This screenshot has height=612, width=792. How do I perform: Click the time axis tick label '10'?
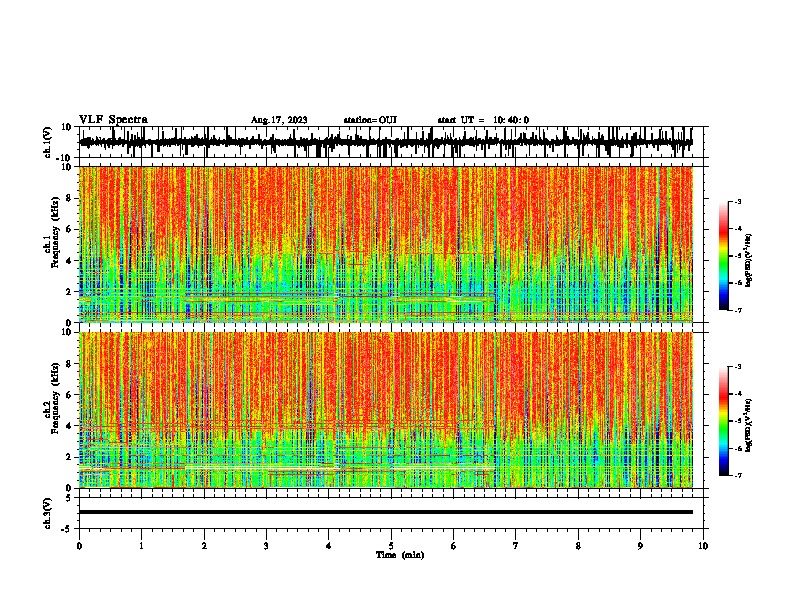pos(703,546)
